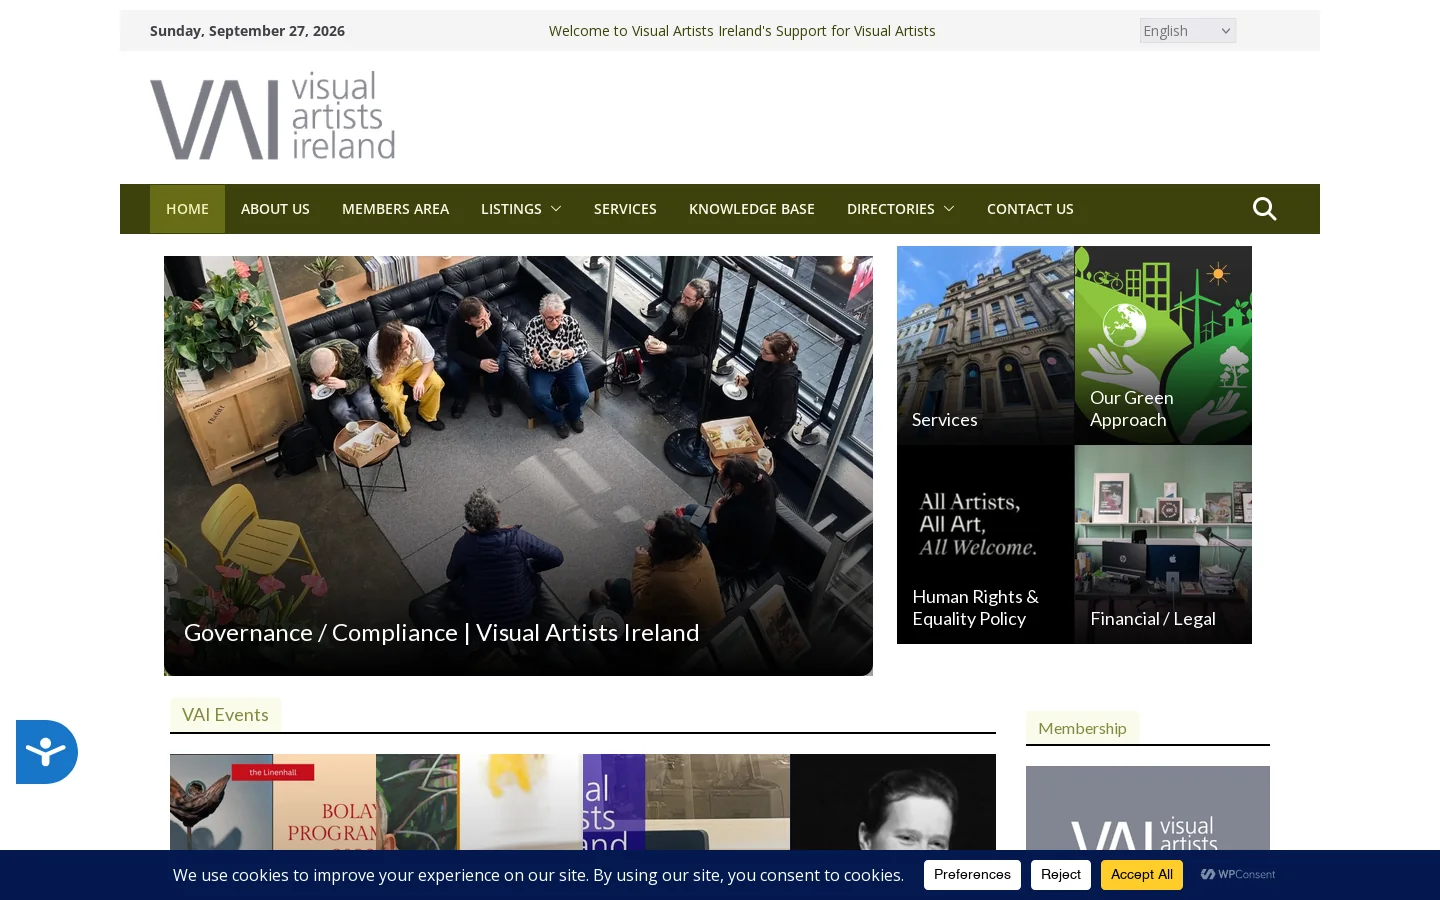Open the English language dropdown

(1188, 31)
